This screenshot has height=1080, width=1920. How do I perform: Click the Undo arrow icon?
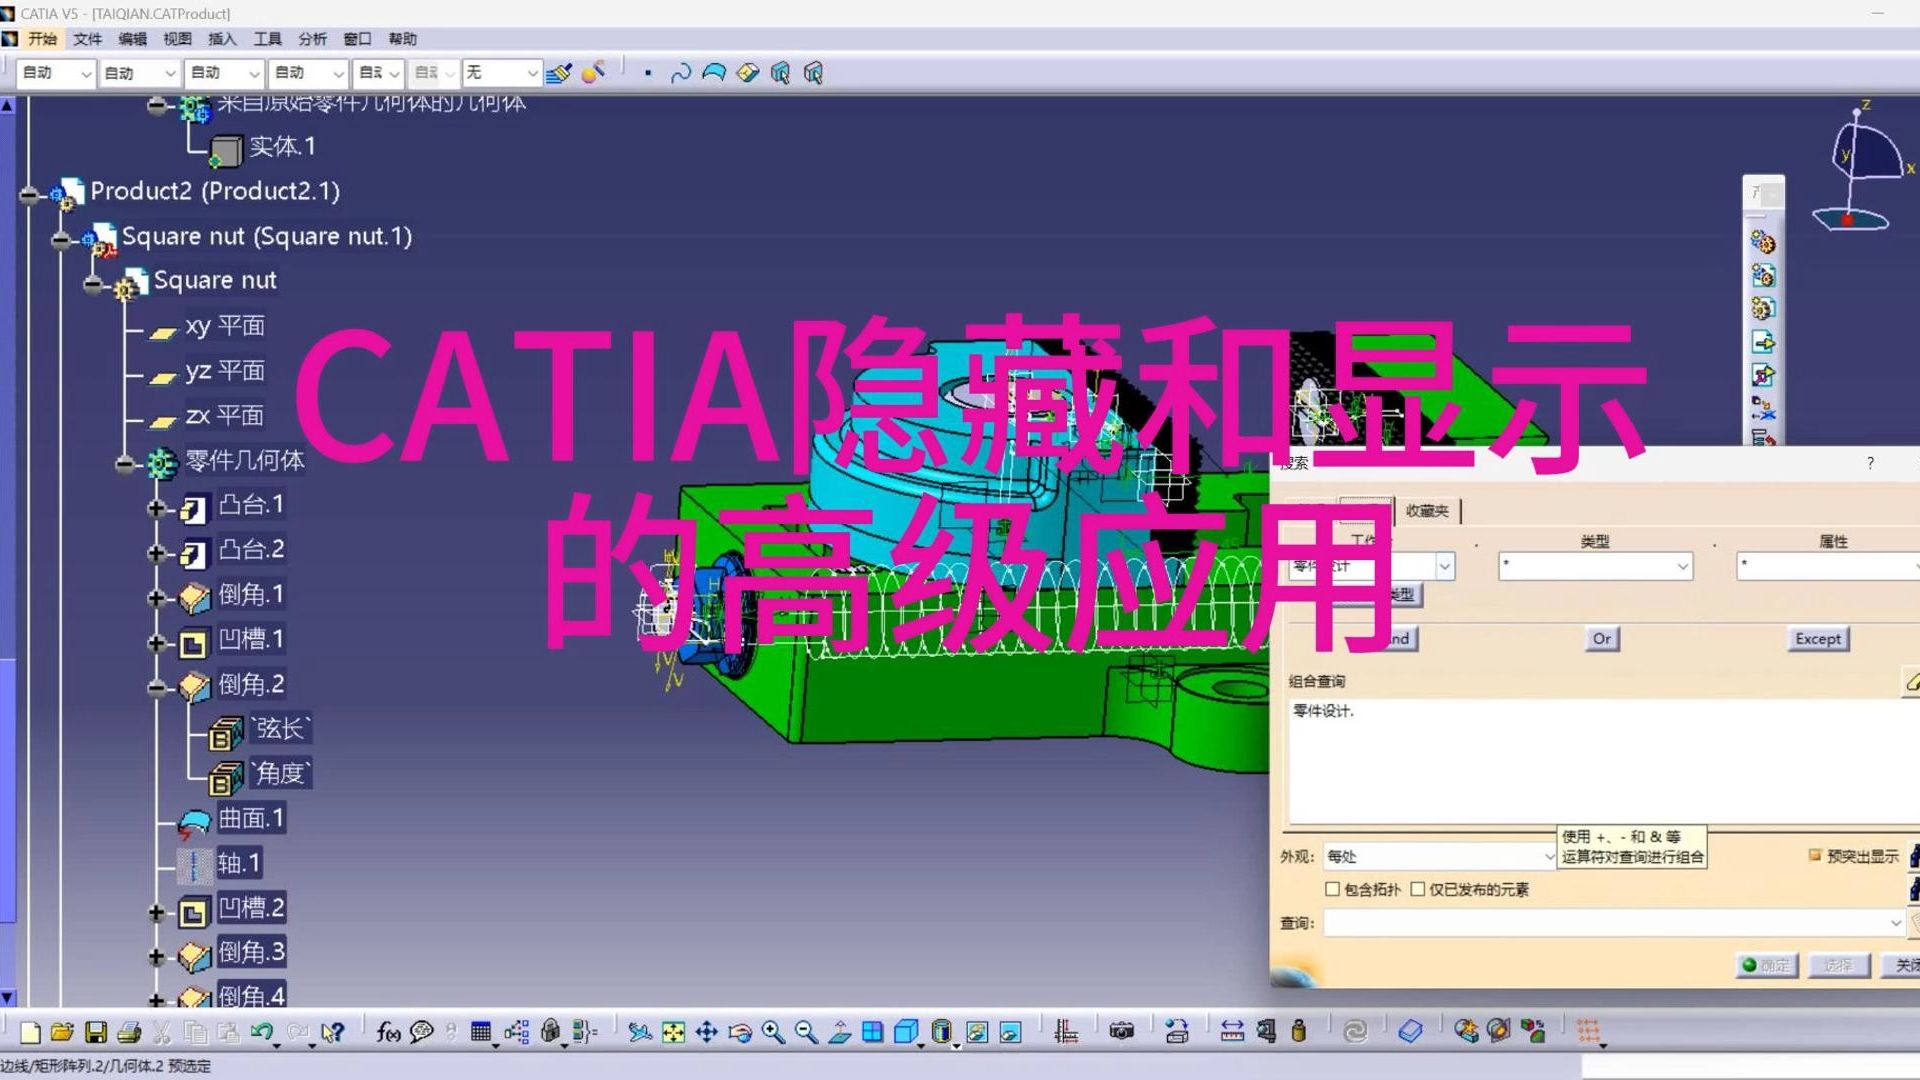[x=263, y=1032]
